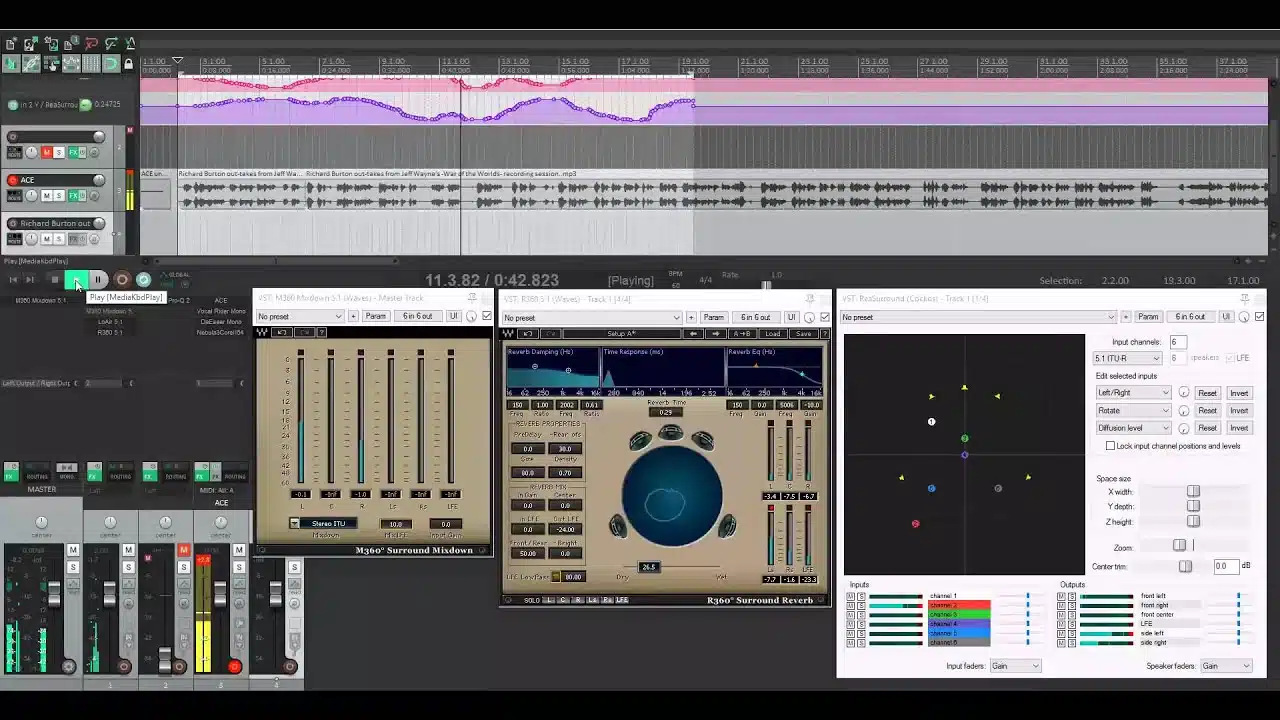
Task: Click Param button in R360 window
Action: (713, 317)
